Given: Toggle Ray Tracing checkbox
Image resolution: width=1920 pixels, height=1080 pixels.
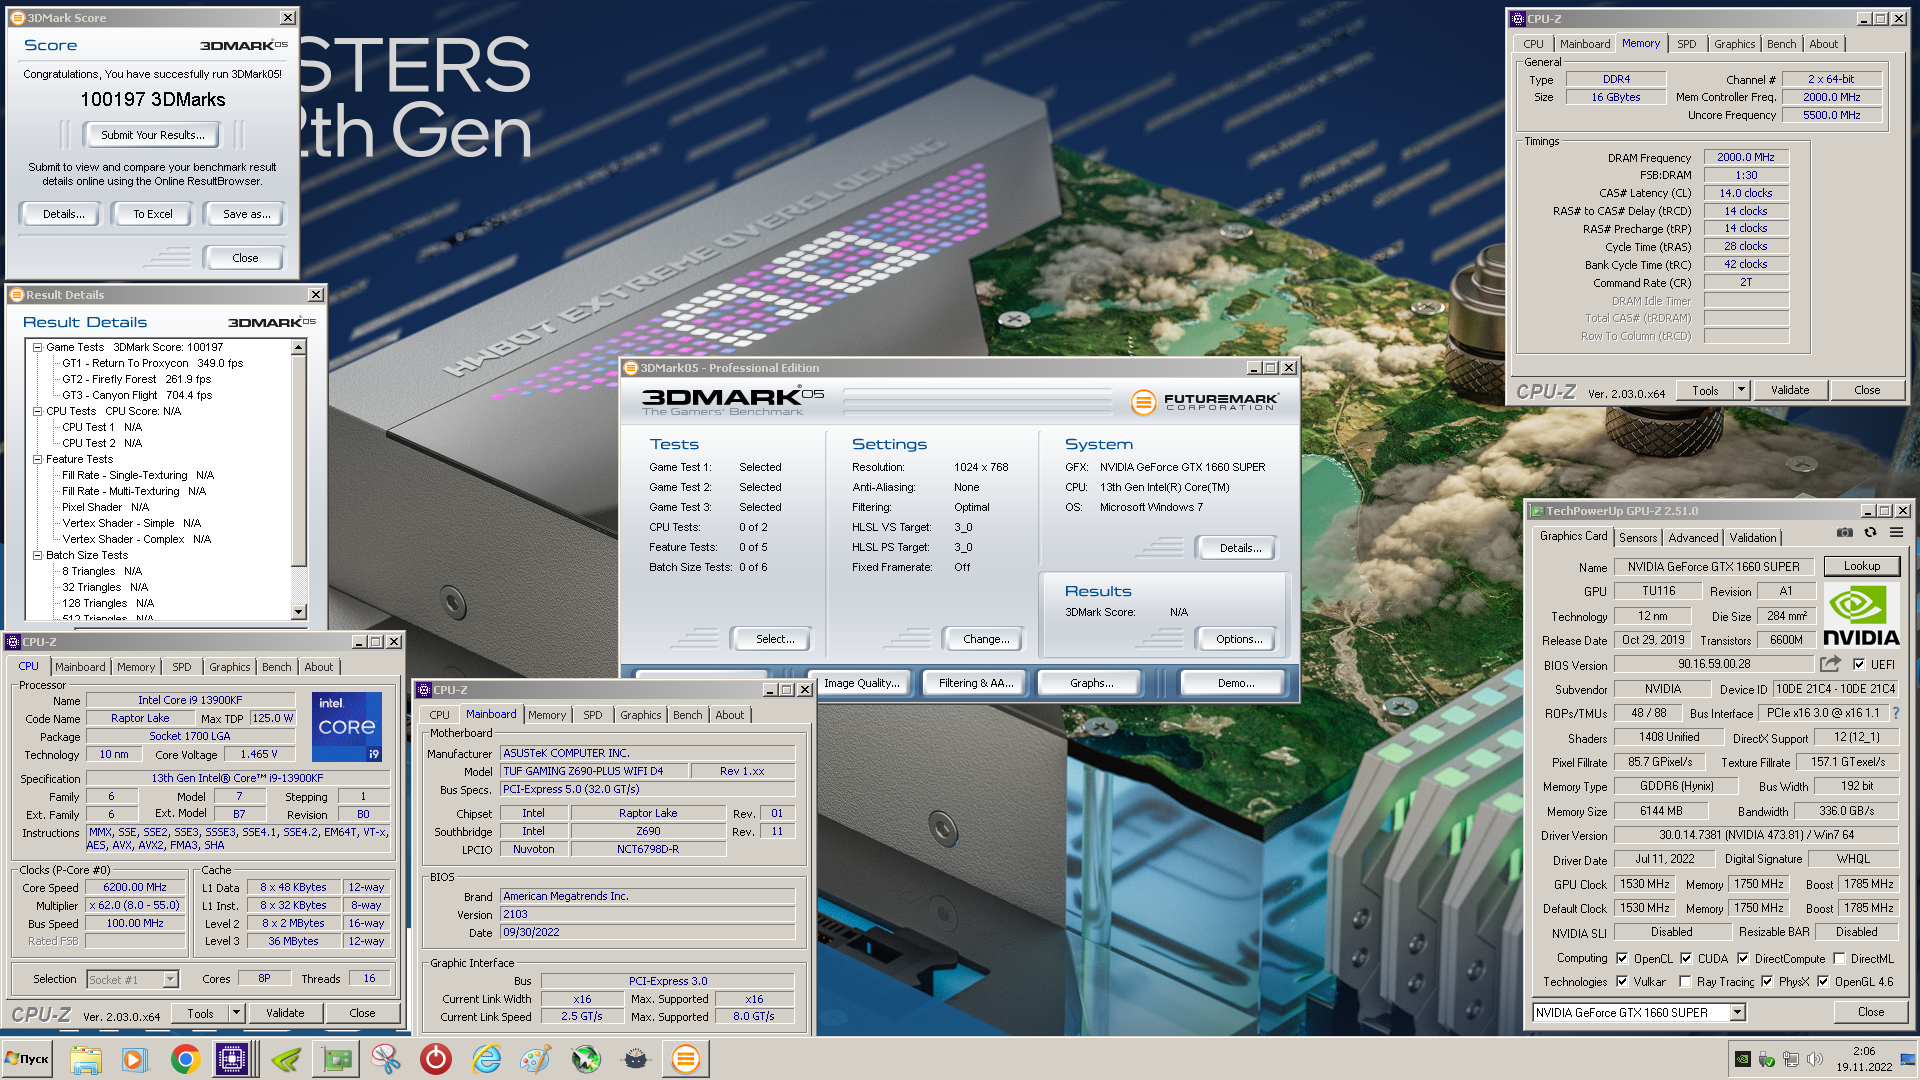Looking at the screenshot, I should tap(1686, 981).
